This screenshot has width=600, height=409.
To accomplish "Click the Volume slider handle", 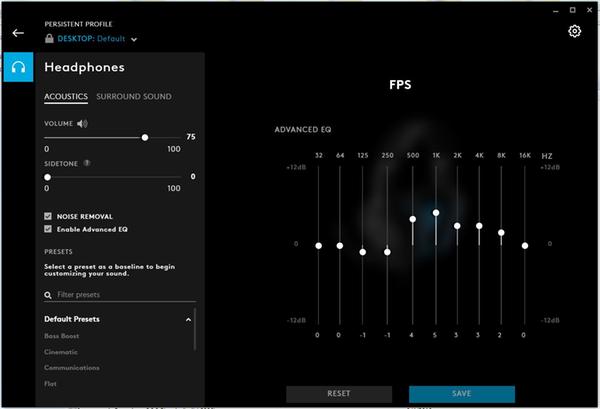I will [x=145, y=138].
